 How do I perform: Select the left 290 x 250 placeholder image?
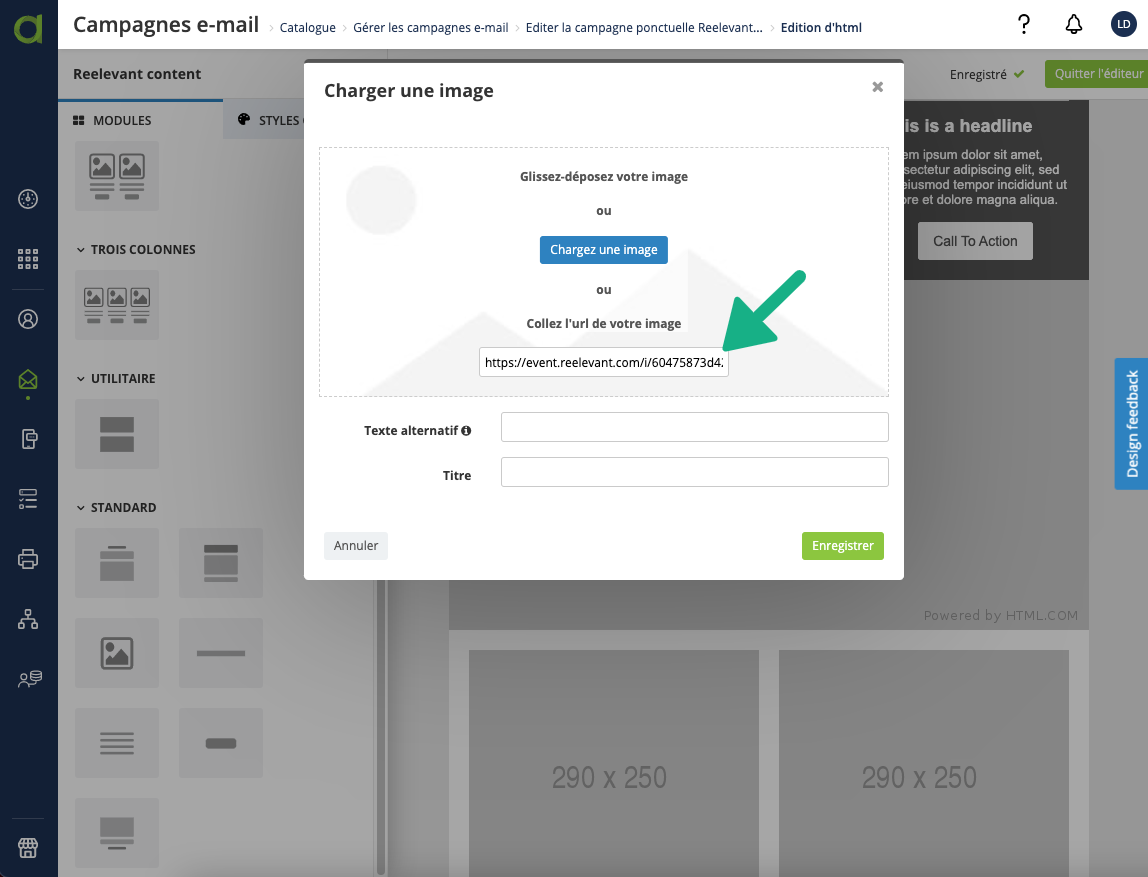pyautogui.click(x=614, y=763)
